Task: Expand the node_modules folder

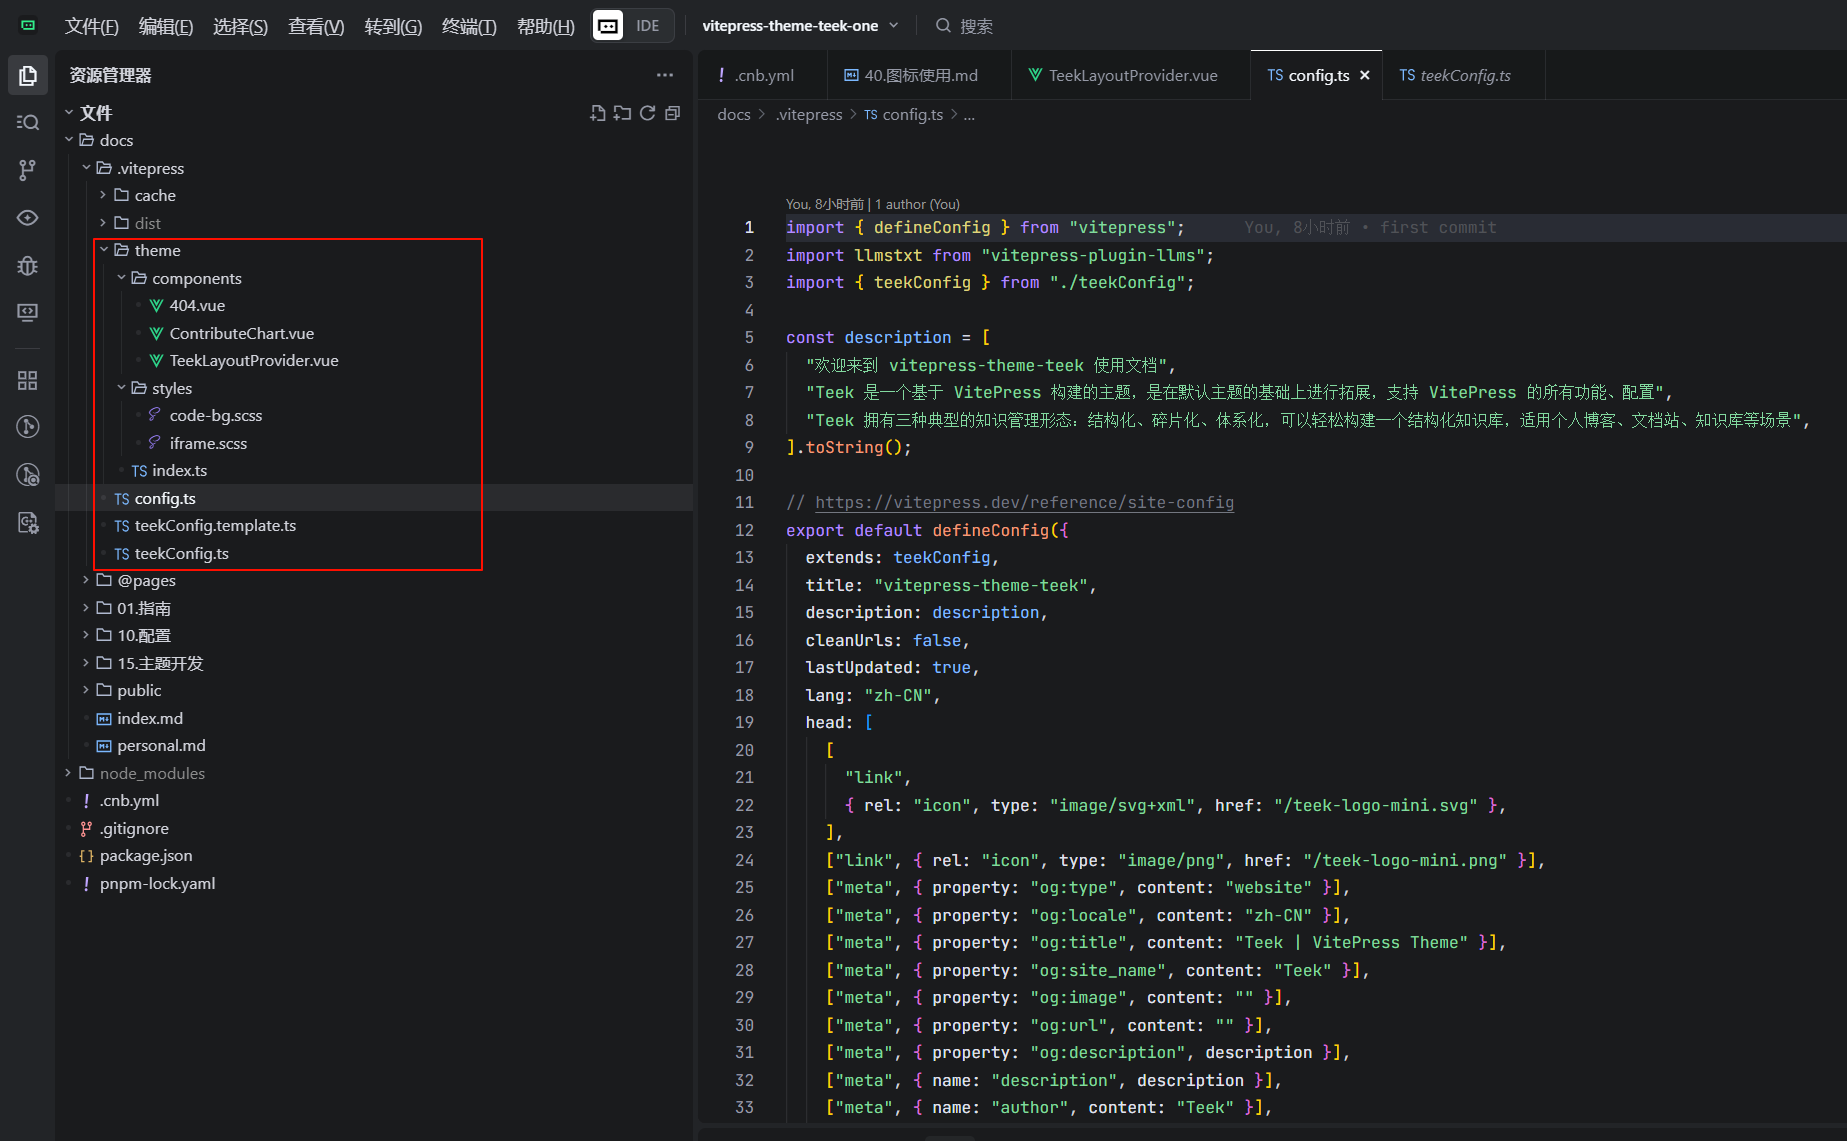Action: pos(152,773)
